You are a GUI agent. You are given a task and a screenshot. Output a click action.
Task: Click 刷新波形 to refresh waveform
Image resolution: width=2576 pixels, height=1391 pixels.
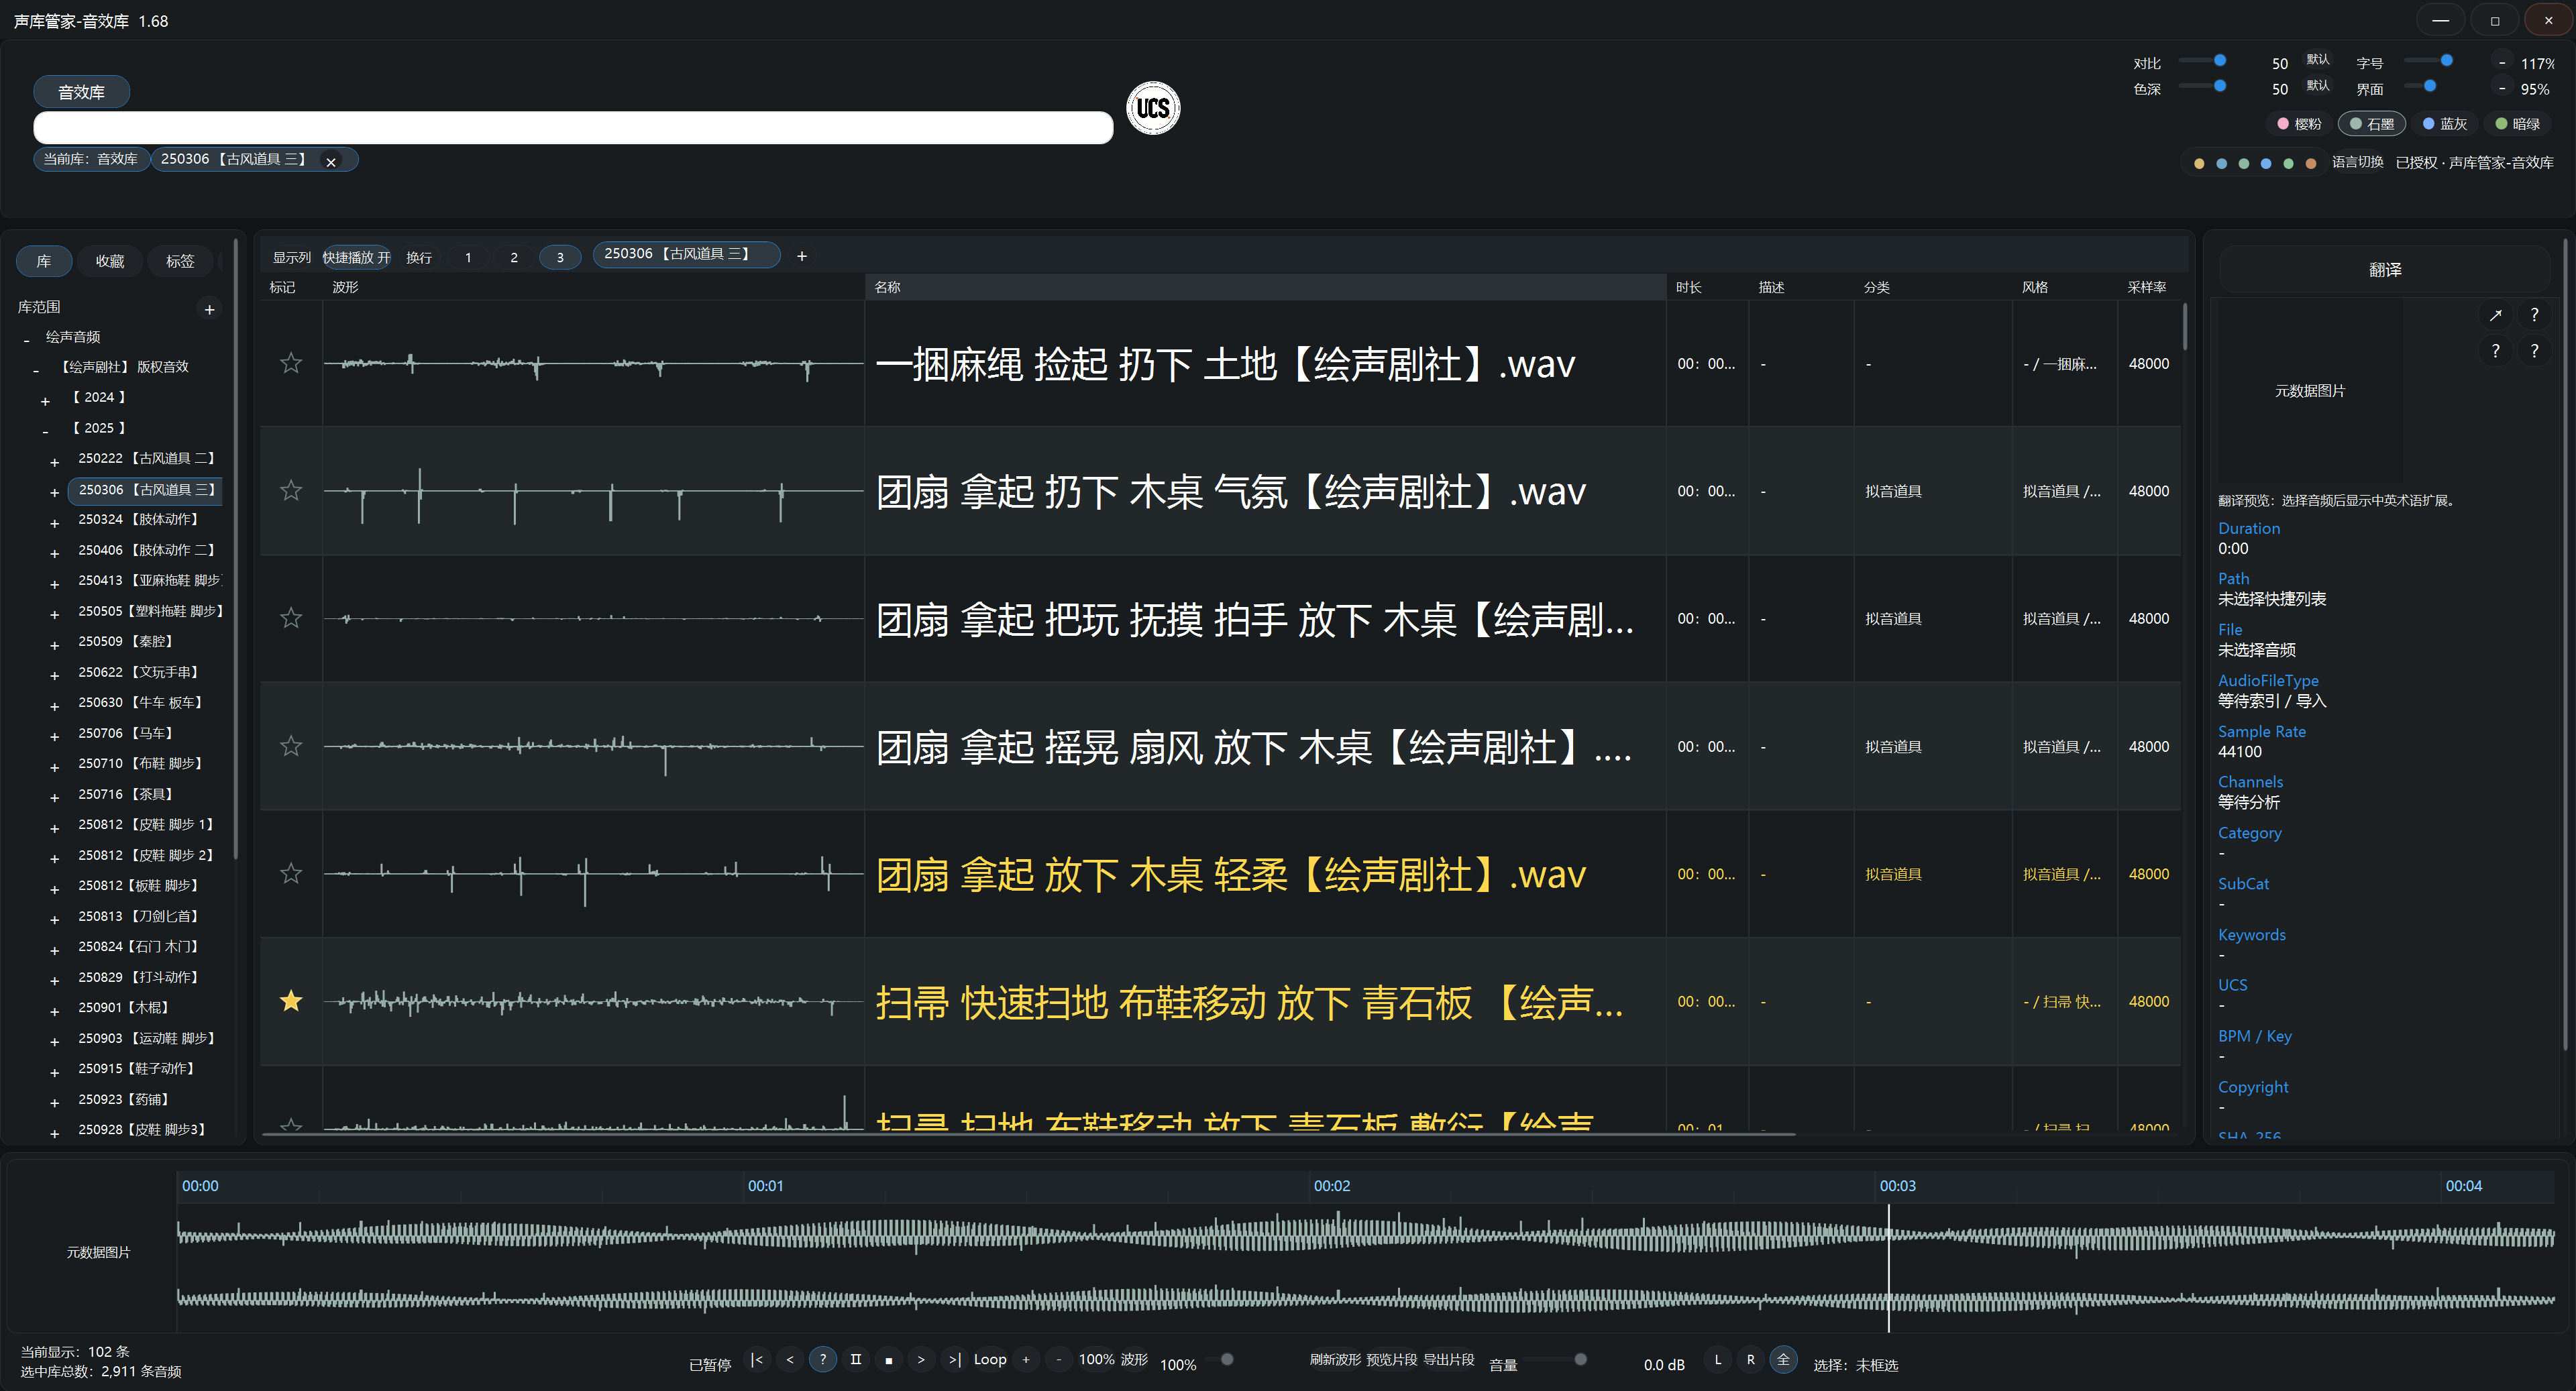click(1335, 1359)
